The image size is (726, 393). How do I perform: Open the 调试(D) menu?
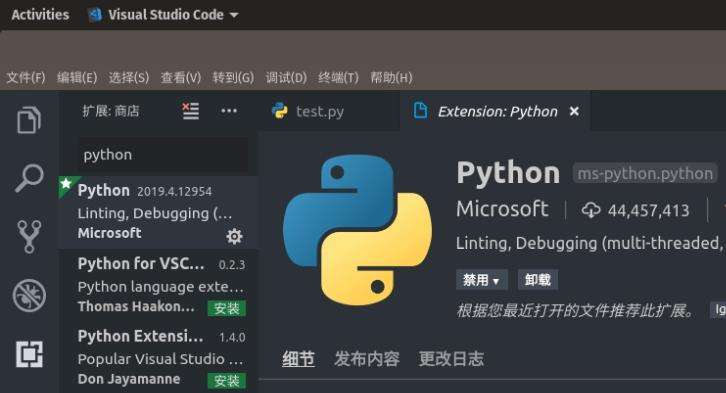[x=286, y=77]
